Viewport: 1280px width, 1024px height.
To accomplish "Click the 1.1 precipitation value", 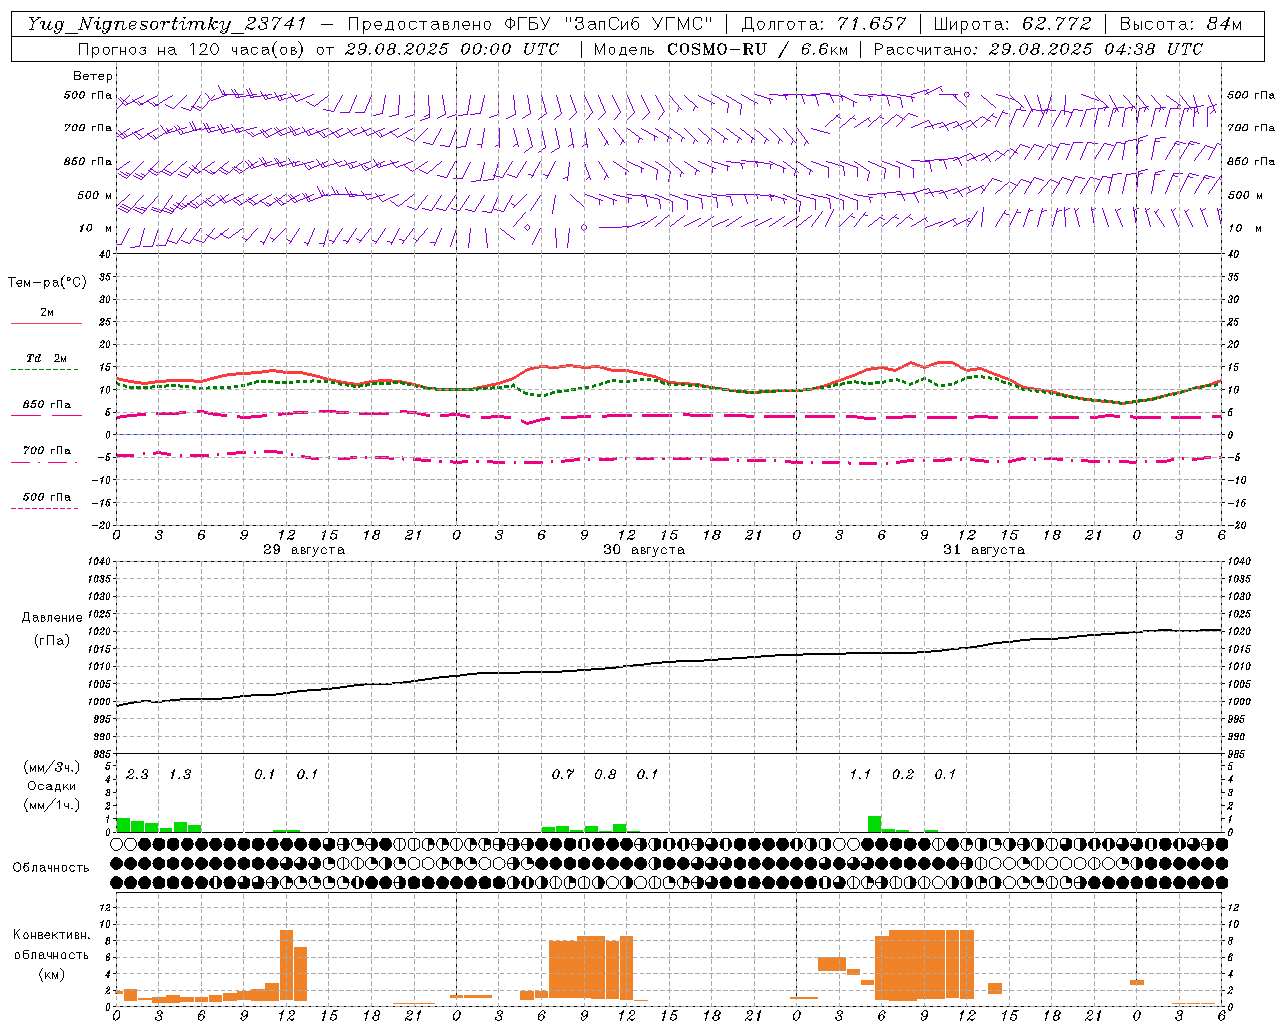I will coord(860,774).
